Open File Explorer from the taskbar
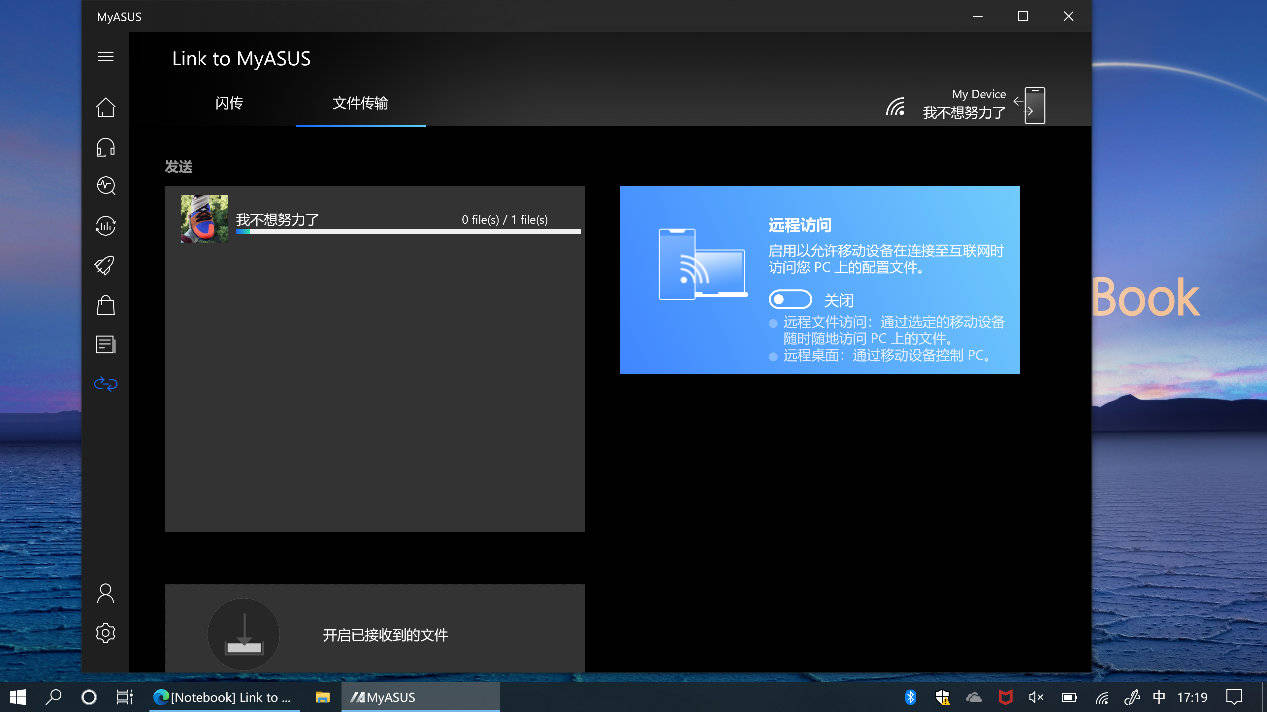1267x712 pixels. (x=322, y=697)
